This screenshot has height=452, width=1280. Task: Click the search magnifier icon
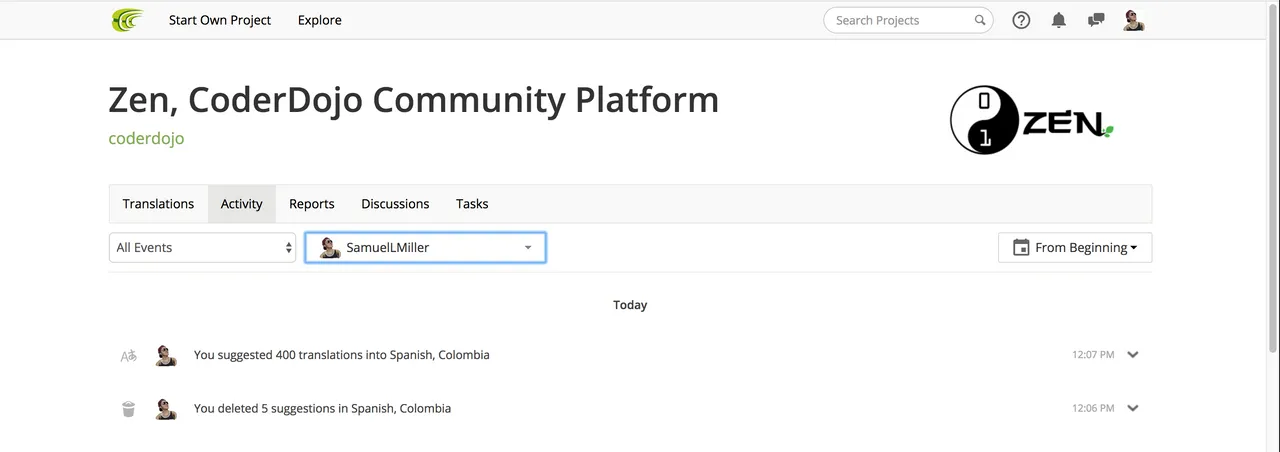point(980,20)
